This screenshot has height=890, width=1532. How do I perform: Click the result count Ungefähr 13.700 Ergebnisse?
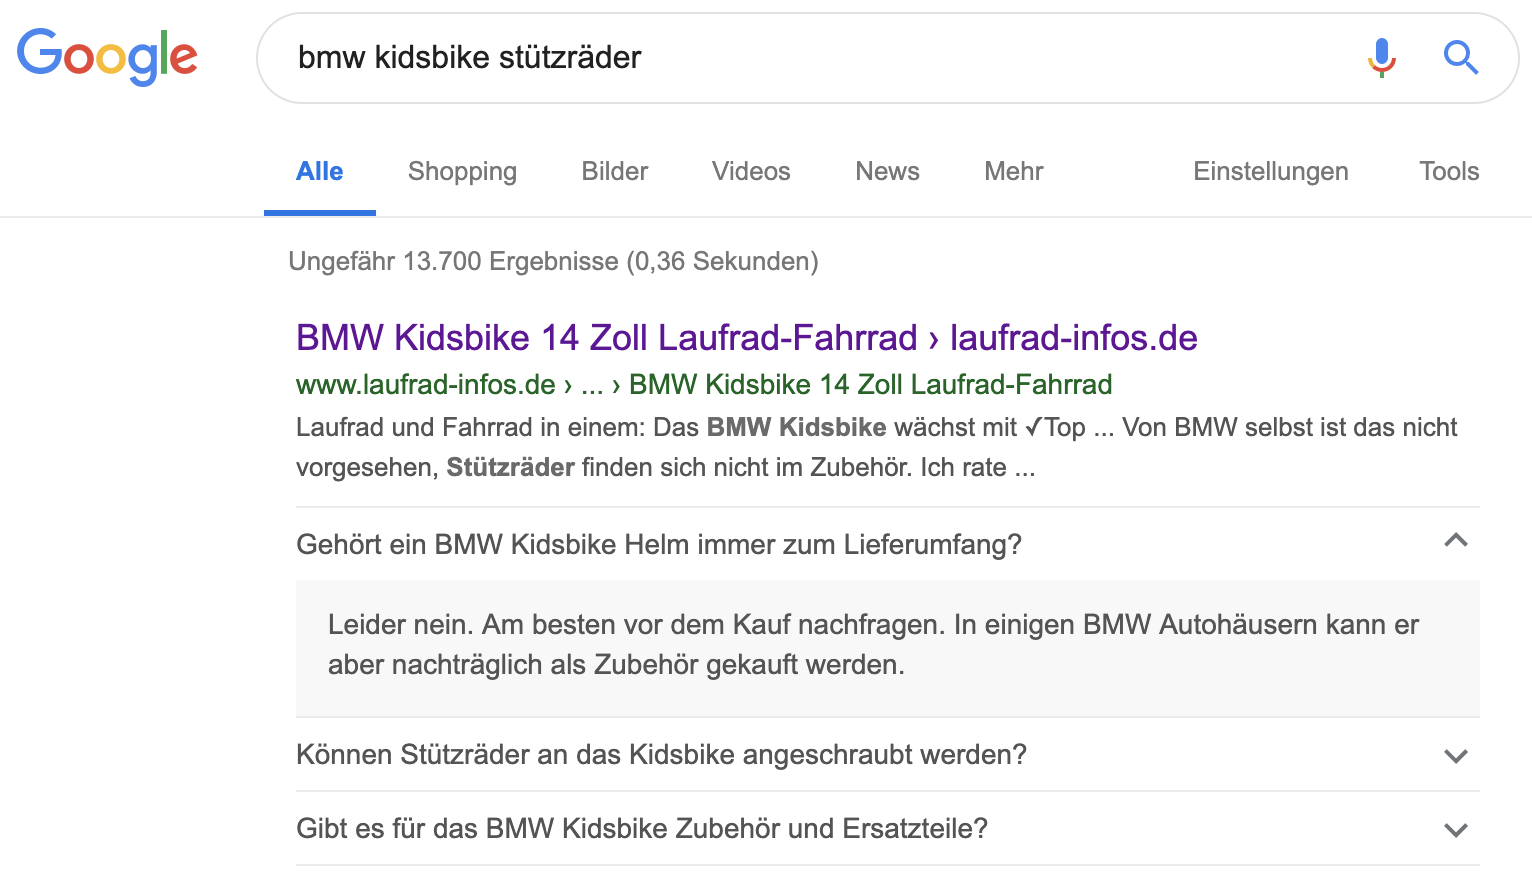[553, 261]
